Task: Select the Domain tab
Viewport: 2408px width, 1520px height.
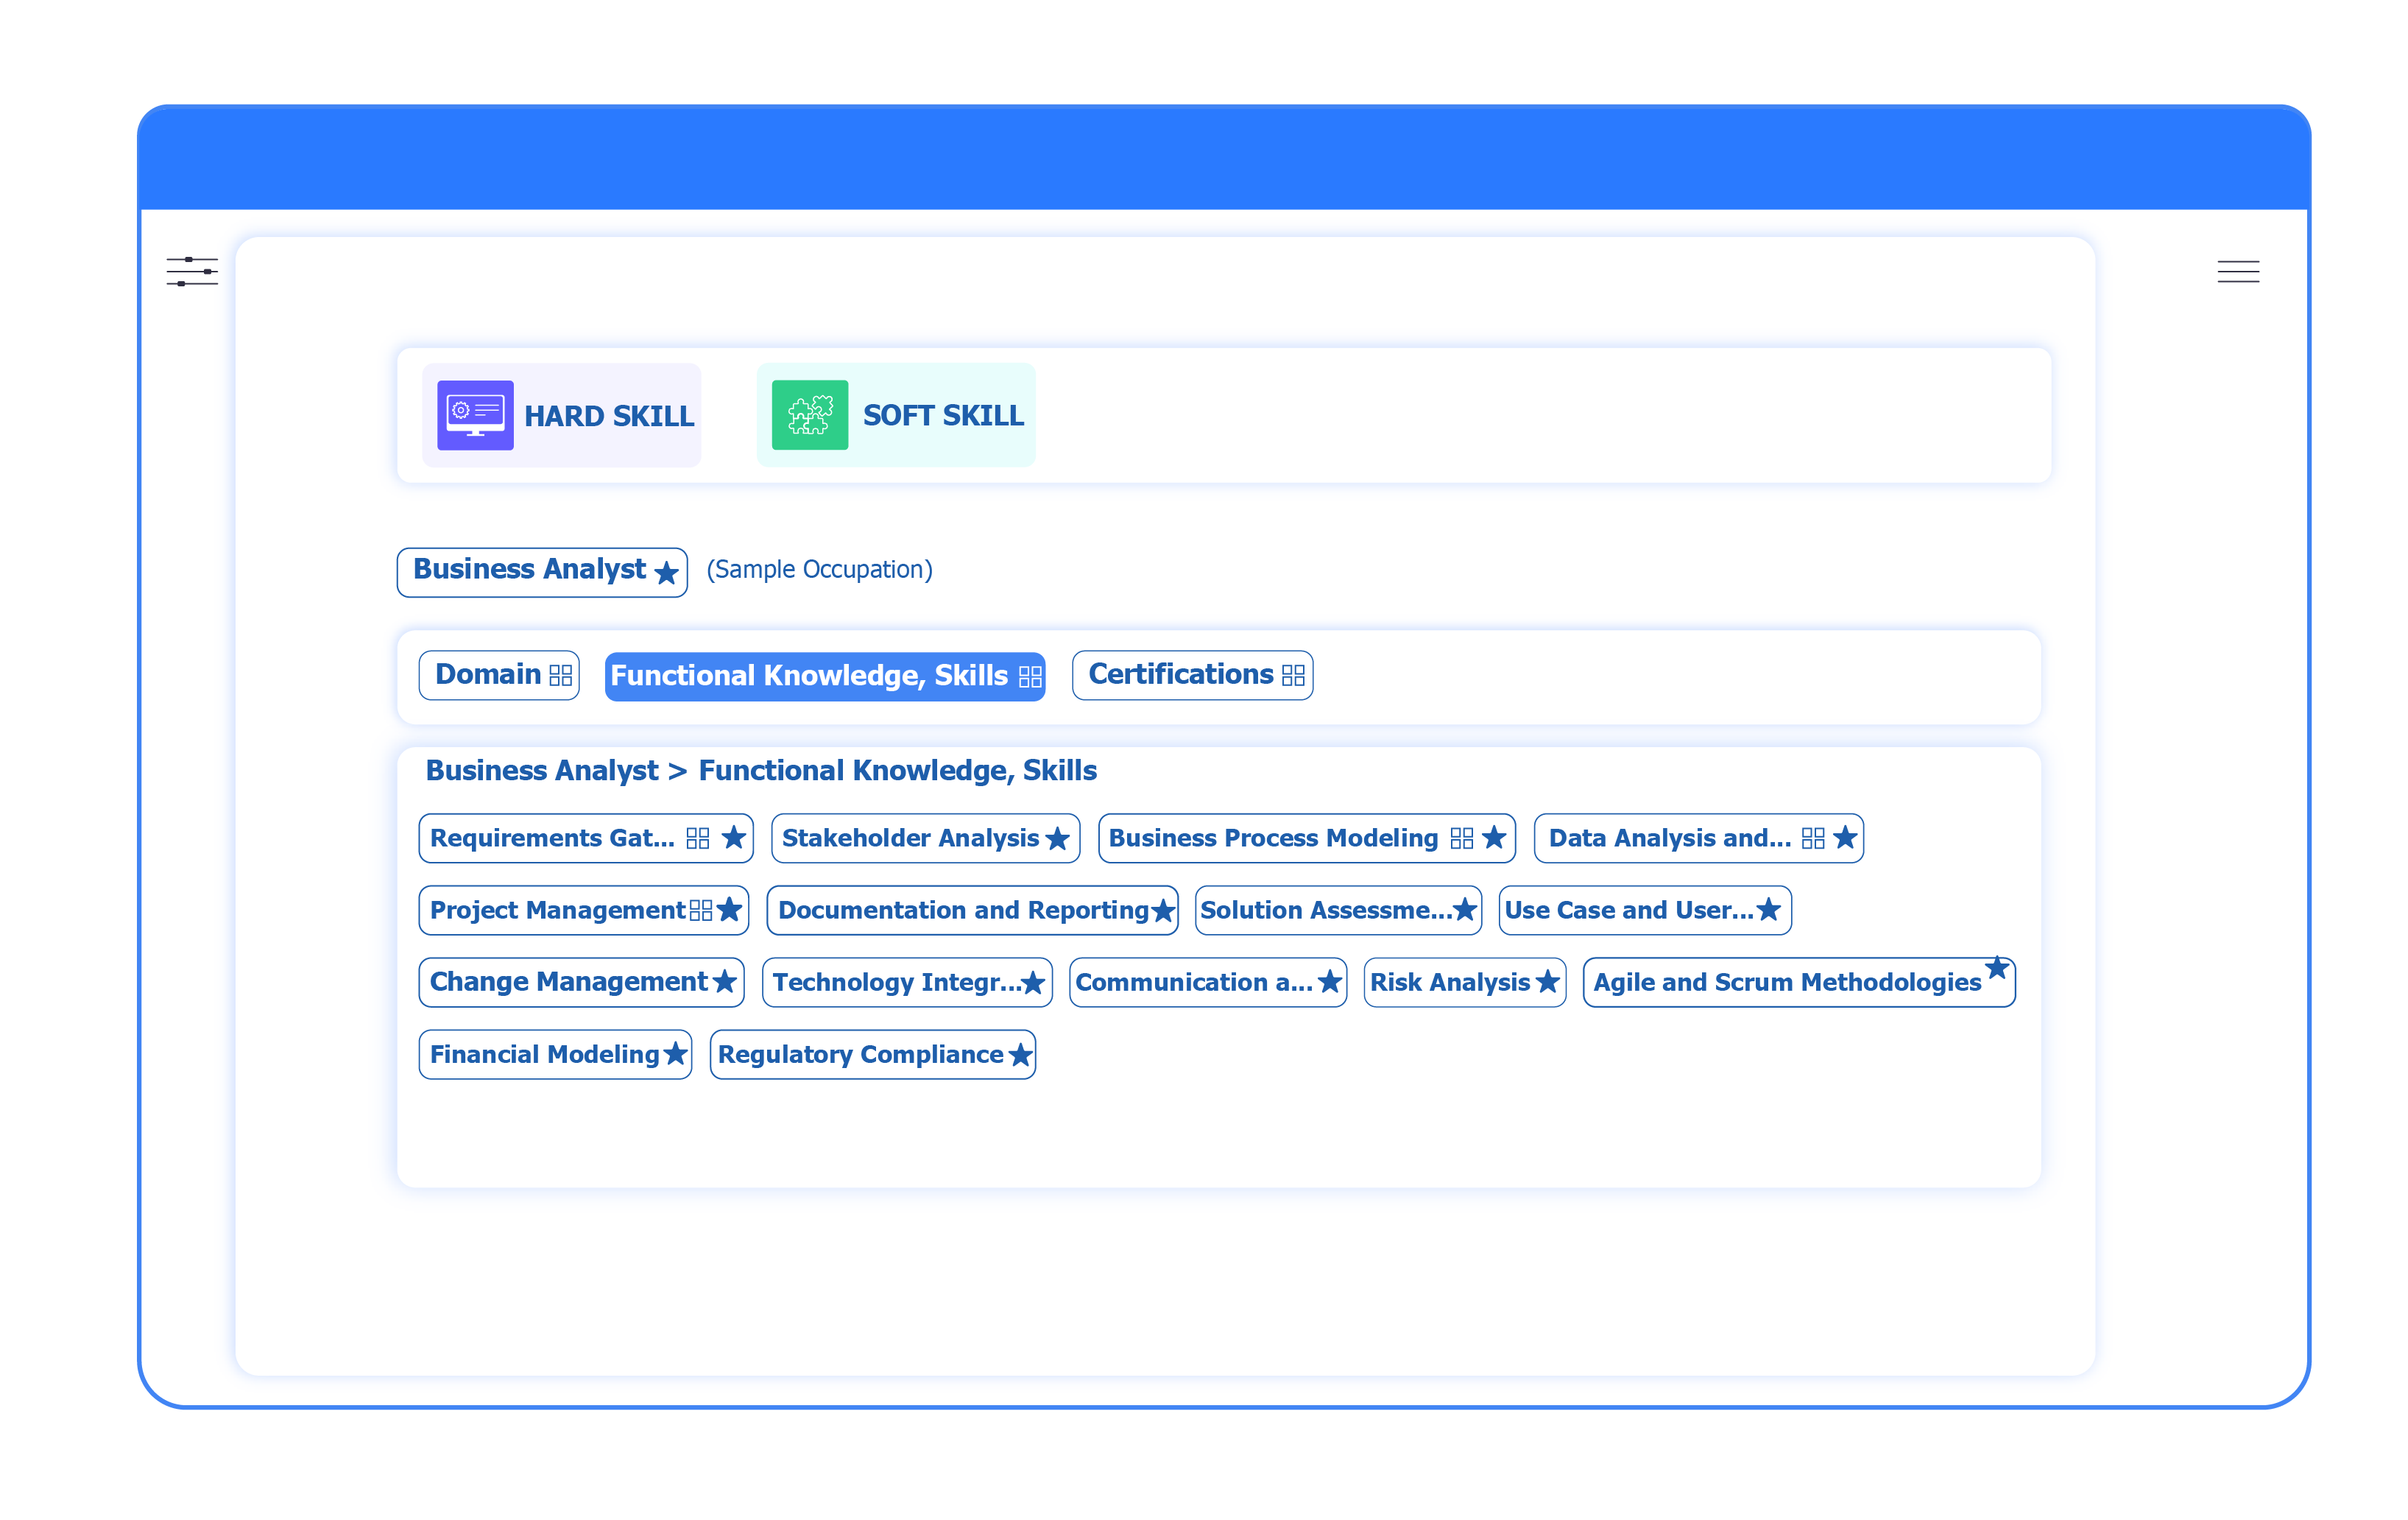Action: click(499, 675)
